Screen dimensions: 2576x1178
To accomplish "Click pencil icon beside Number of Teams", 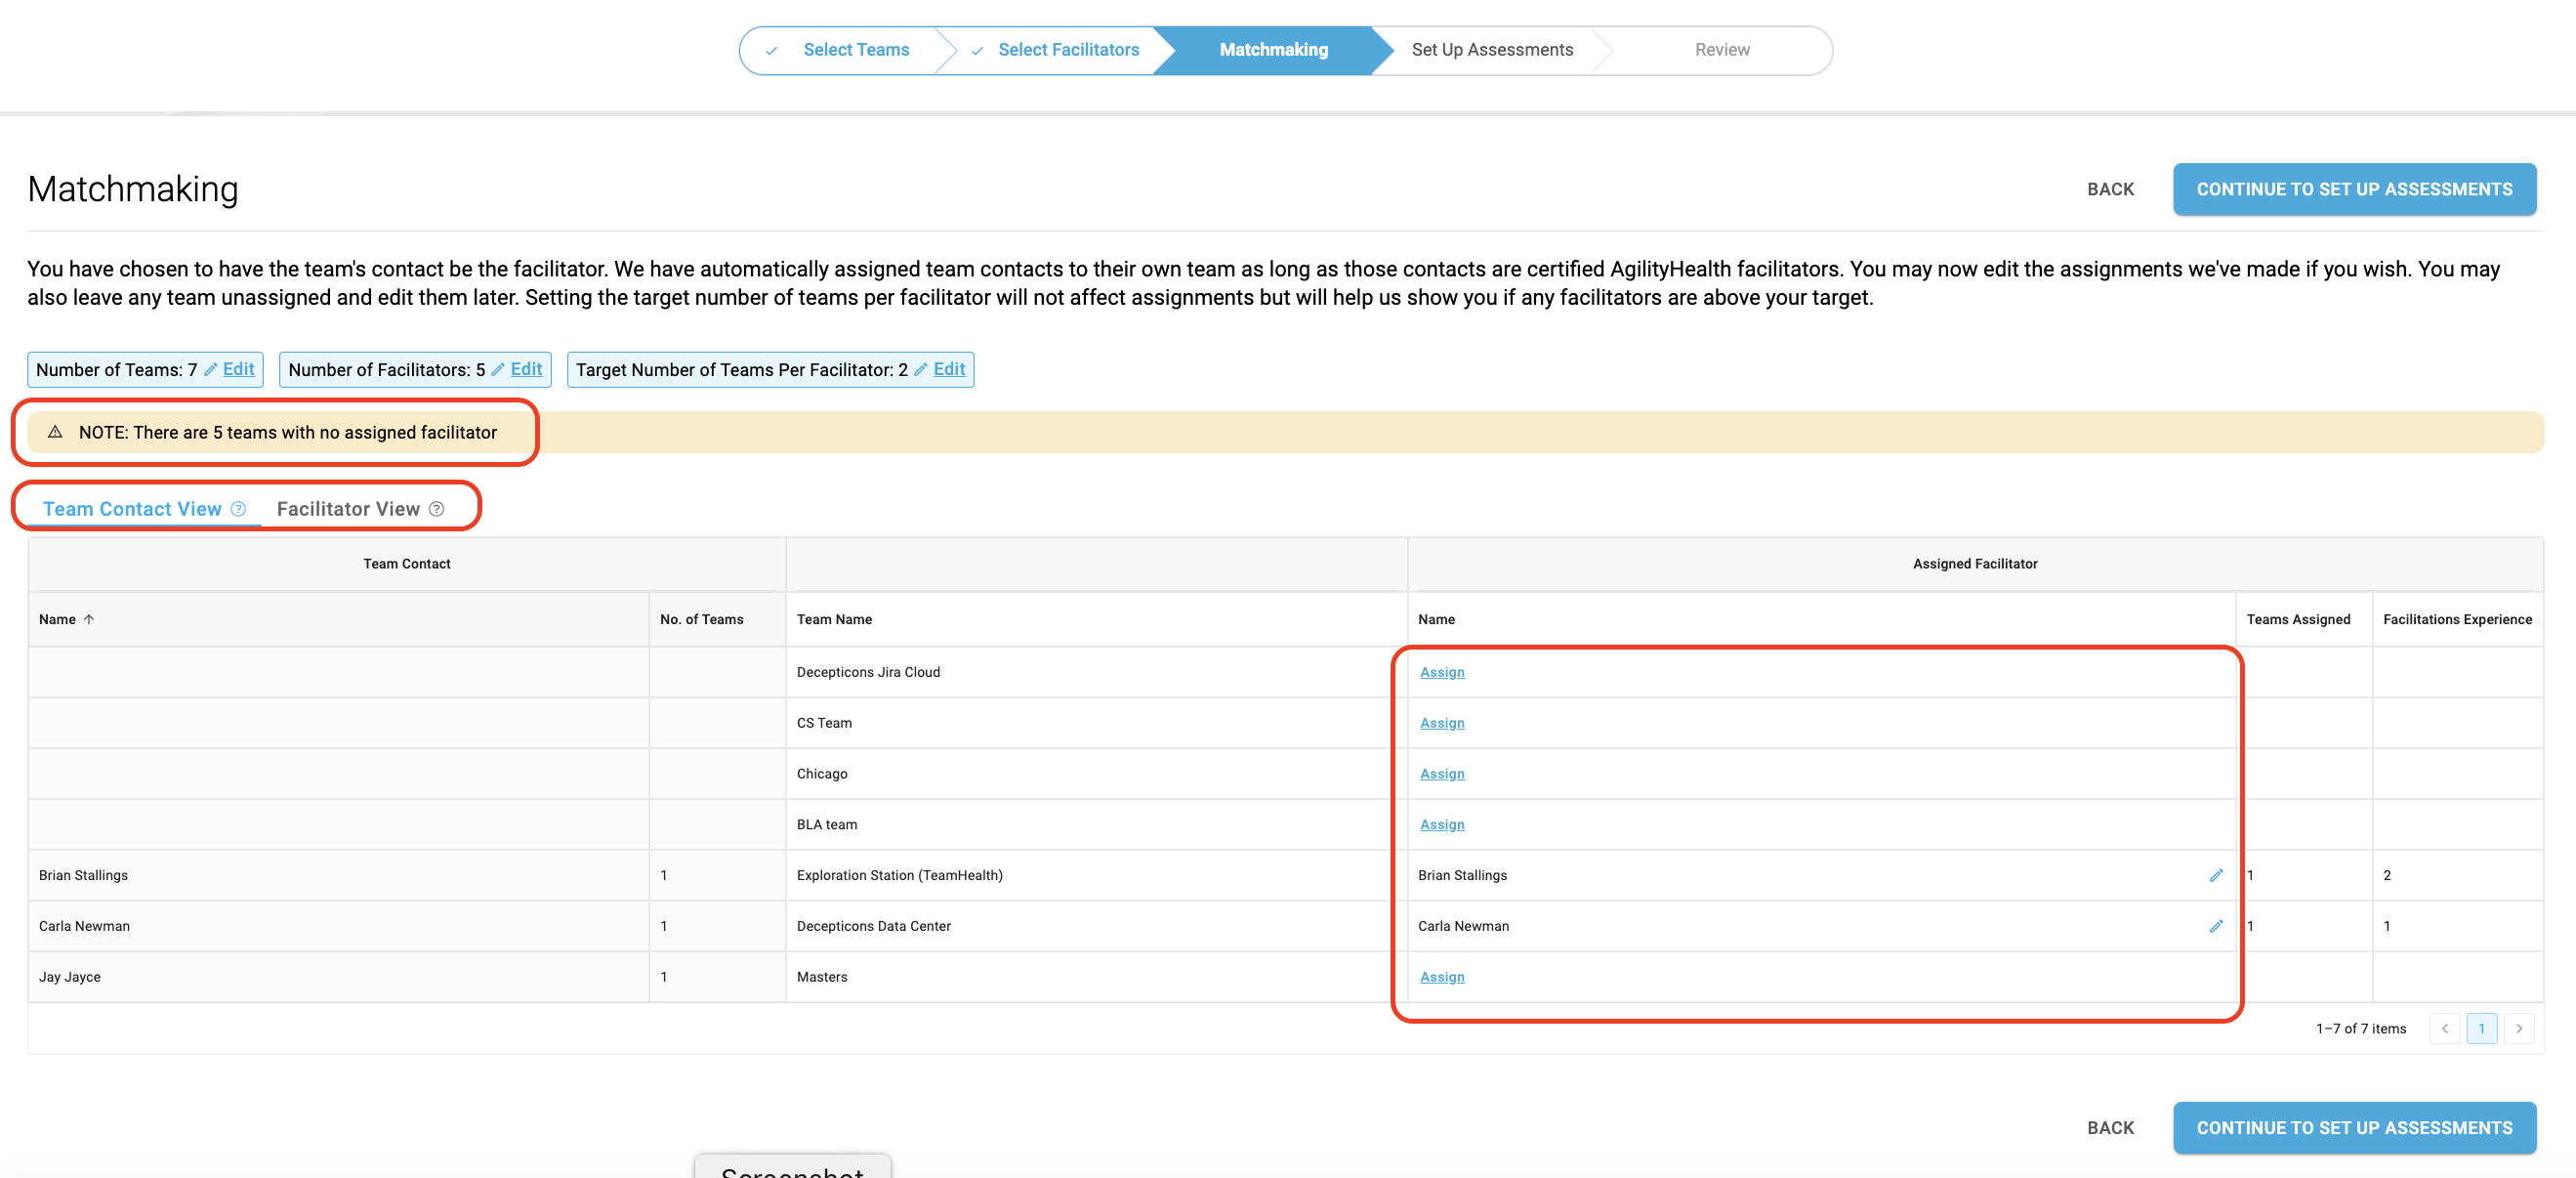I will [210, 369].
